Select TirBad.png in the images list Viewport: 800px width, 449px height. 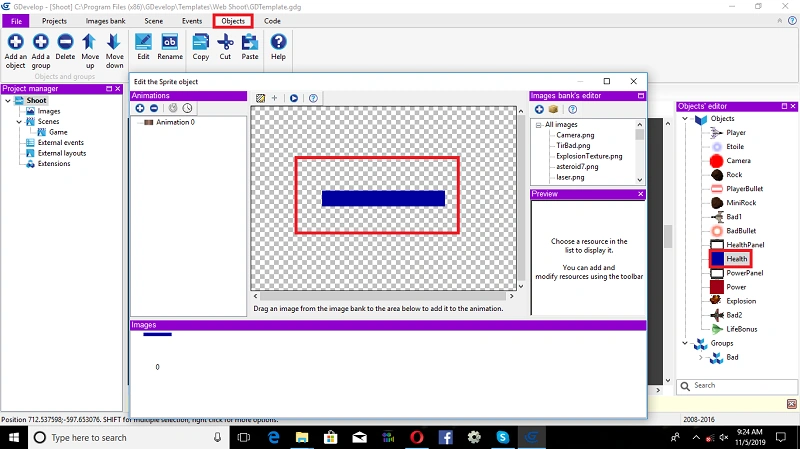click(573, 145)
